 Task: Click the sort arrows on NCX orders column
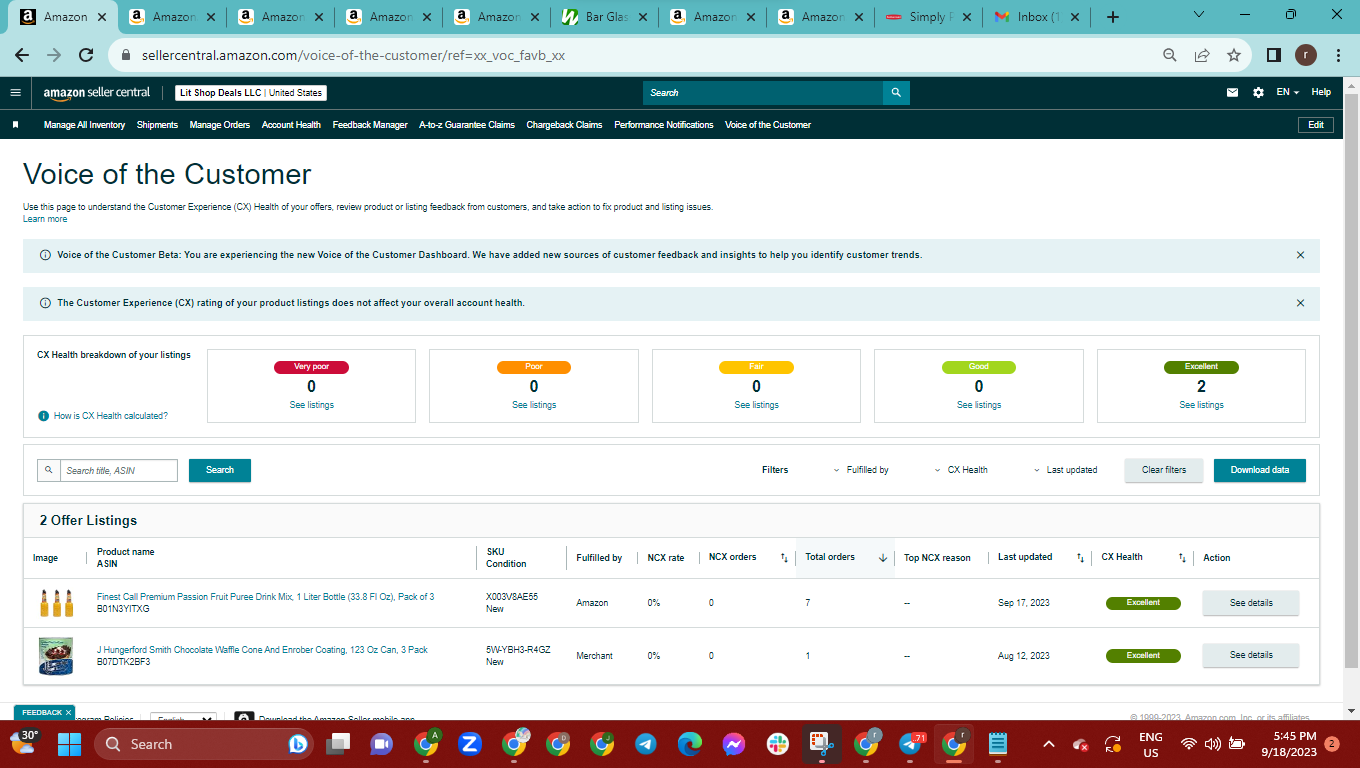click(x=784, y=558)
